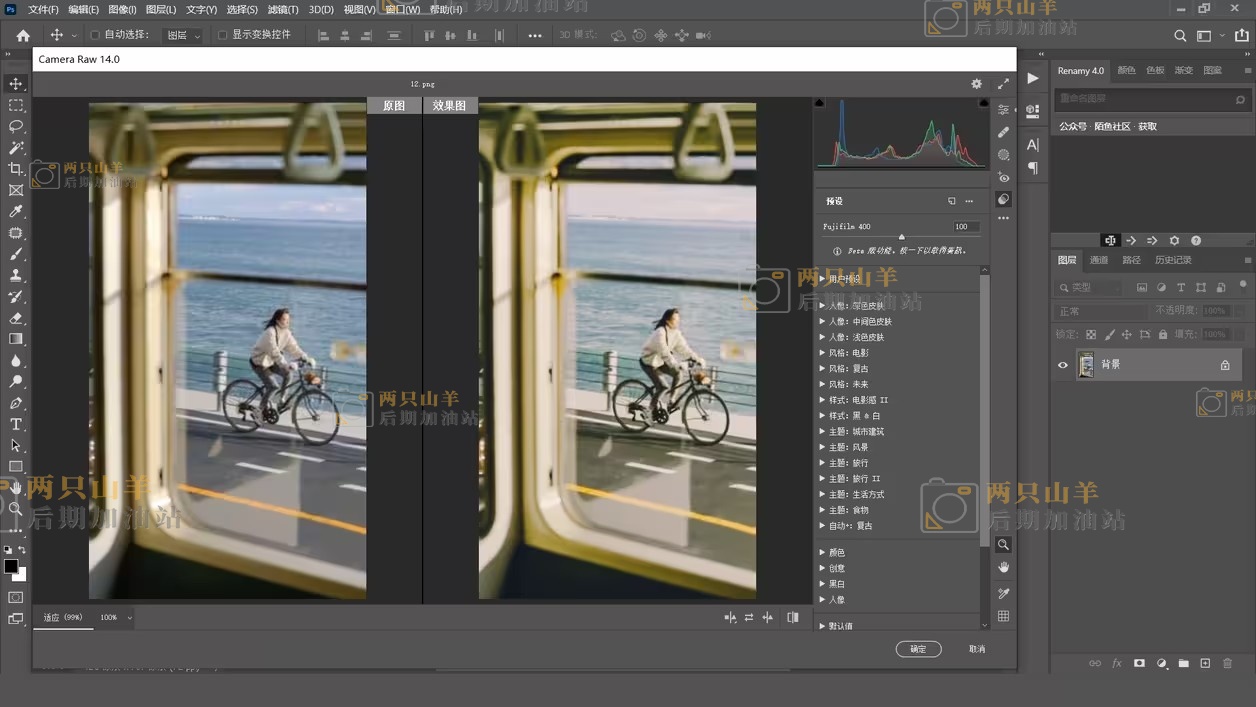
Task: Enable the 自动选择 checkbox
Action: [x=95, y=35]
